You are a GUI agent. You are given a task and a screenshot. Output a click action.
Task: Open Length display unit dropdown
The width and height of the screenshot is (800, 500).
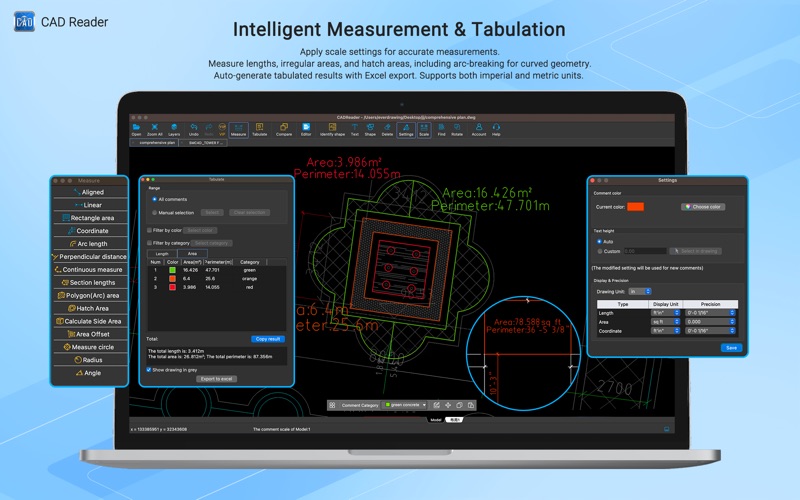coord(666,313)
